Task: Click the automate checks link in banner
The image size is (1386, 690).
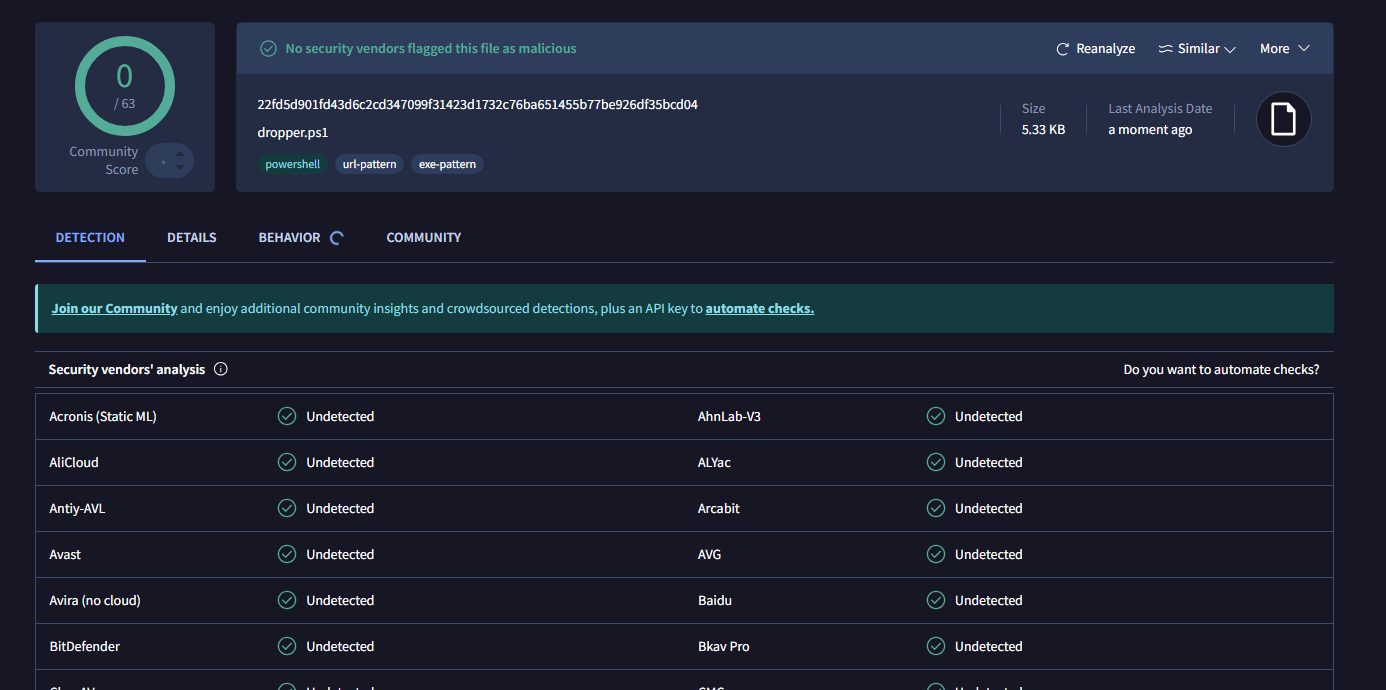Action: click(x=759, y=309)
